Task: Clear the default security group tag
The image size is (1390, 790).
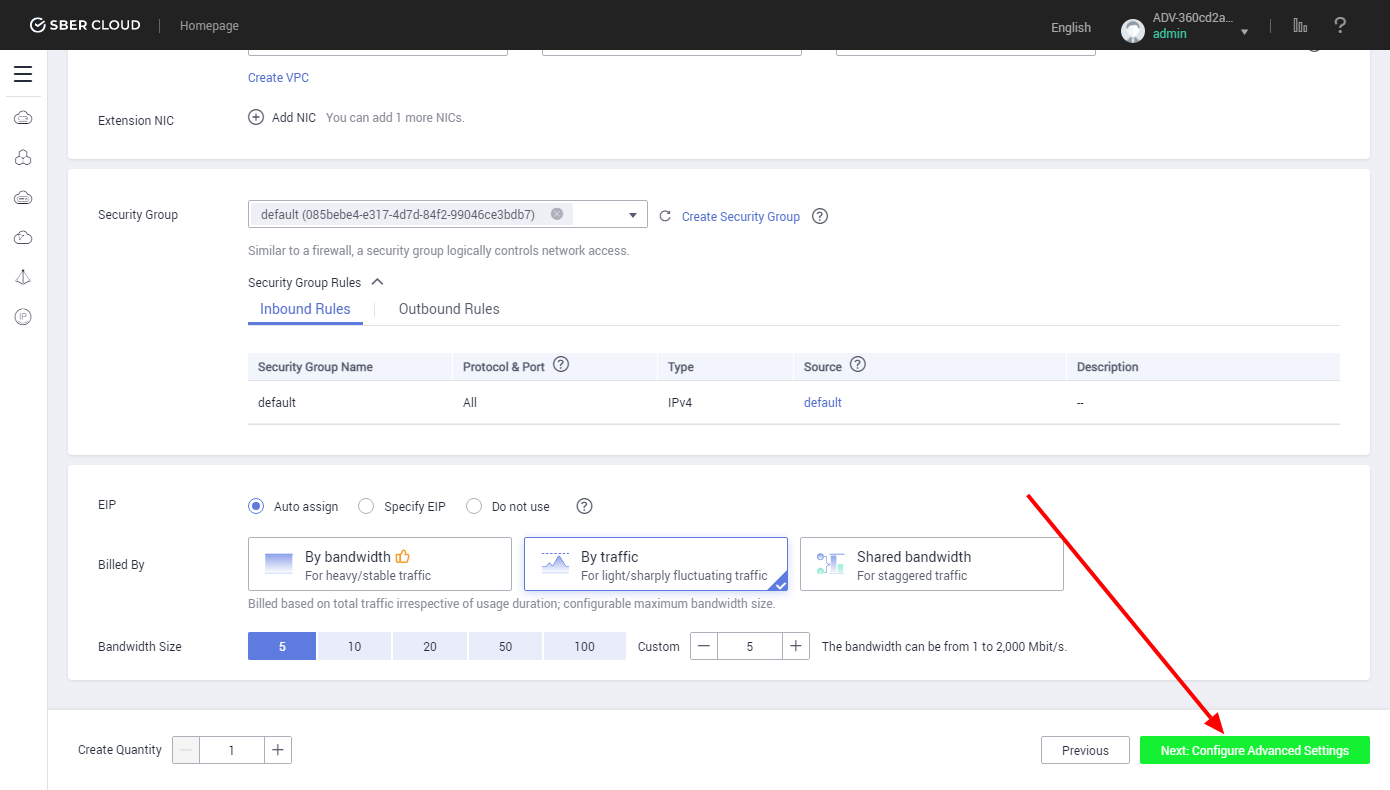Action: pos(557,214)
